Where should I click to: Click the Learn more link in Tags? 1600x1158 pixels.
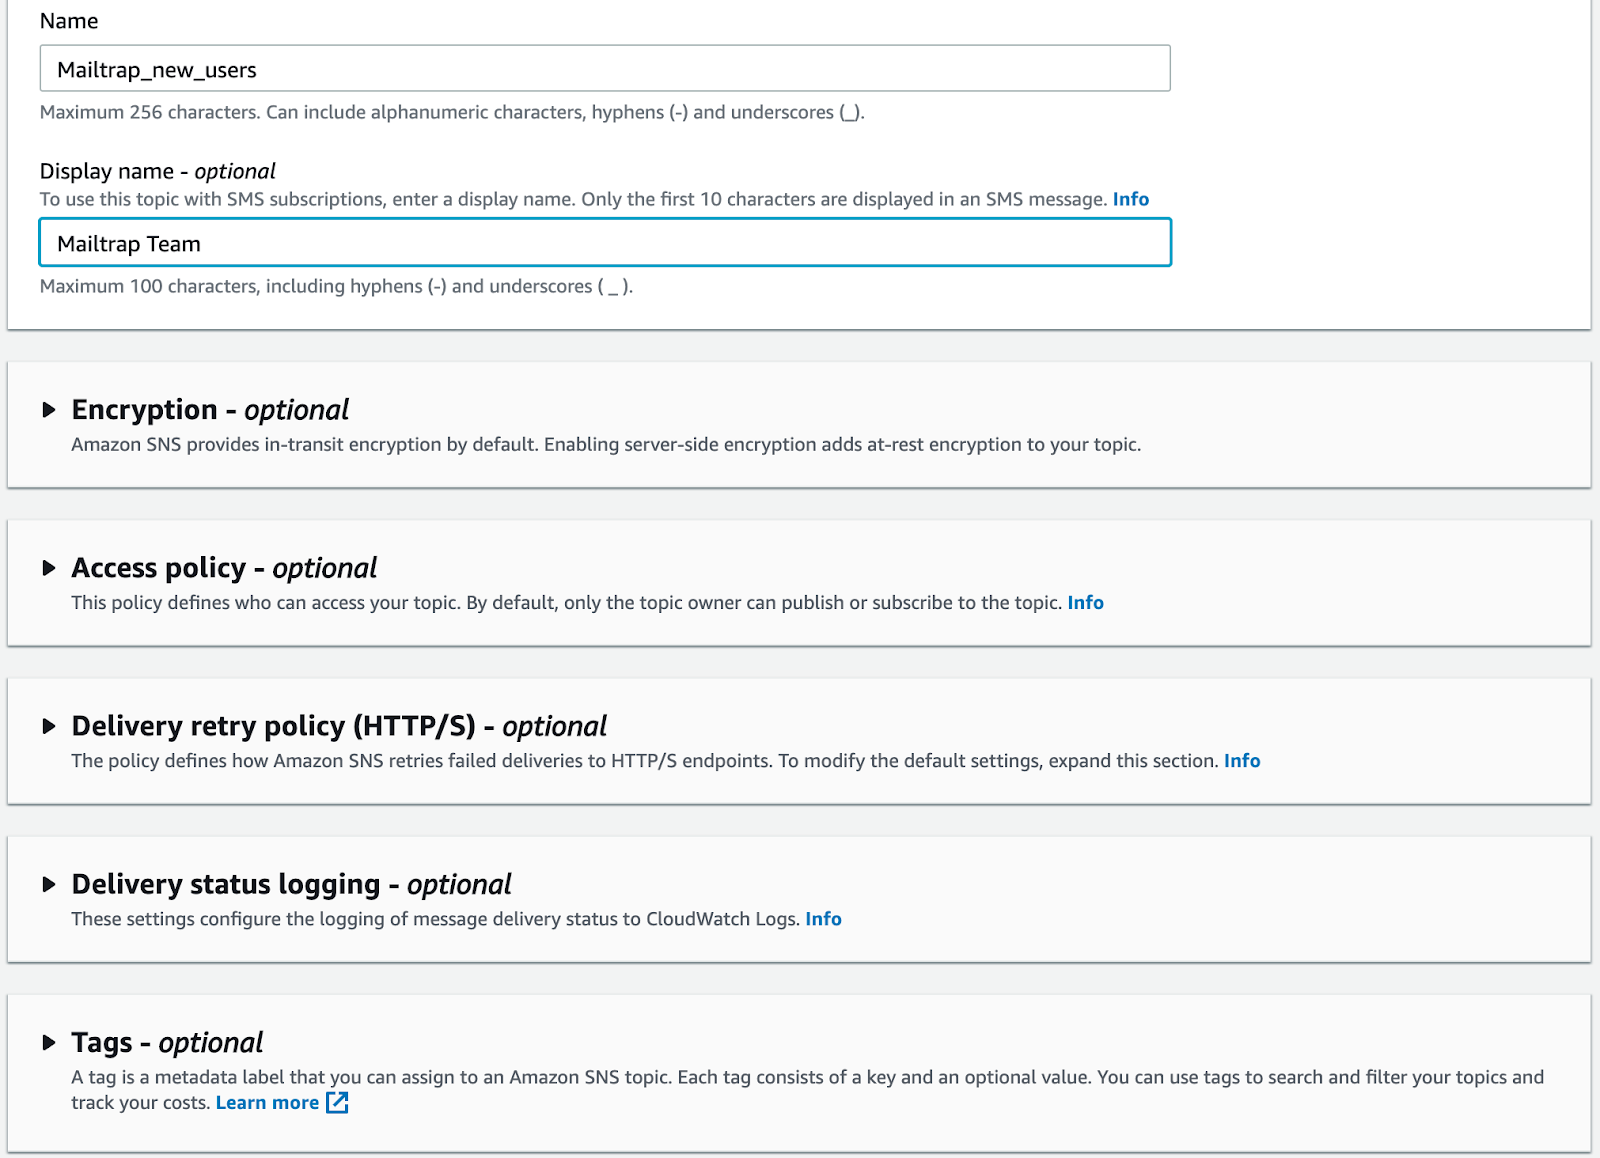[267, 1102]
